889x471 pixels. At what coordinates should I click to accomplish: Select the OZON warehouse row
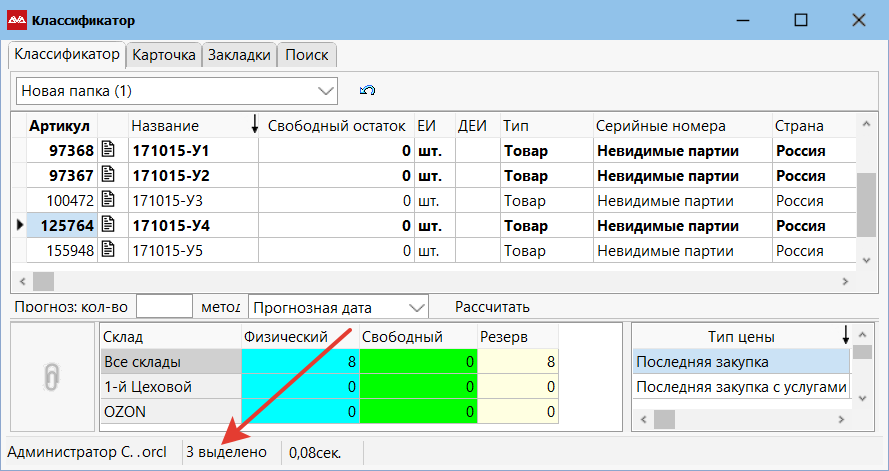click(x=170, y=412)
